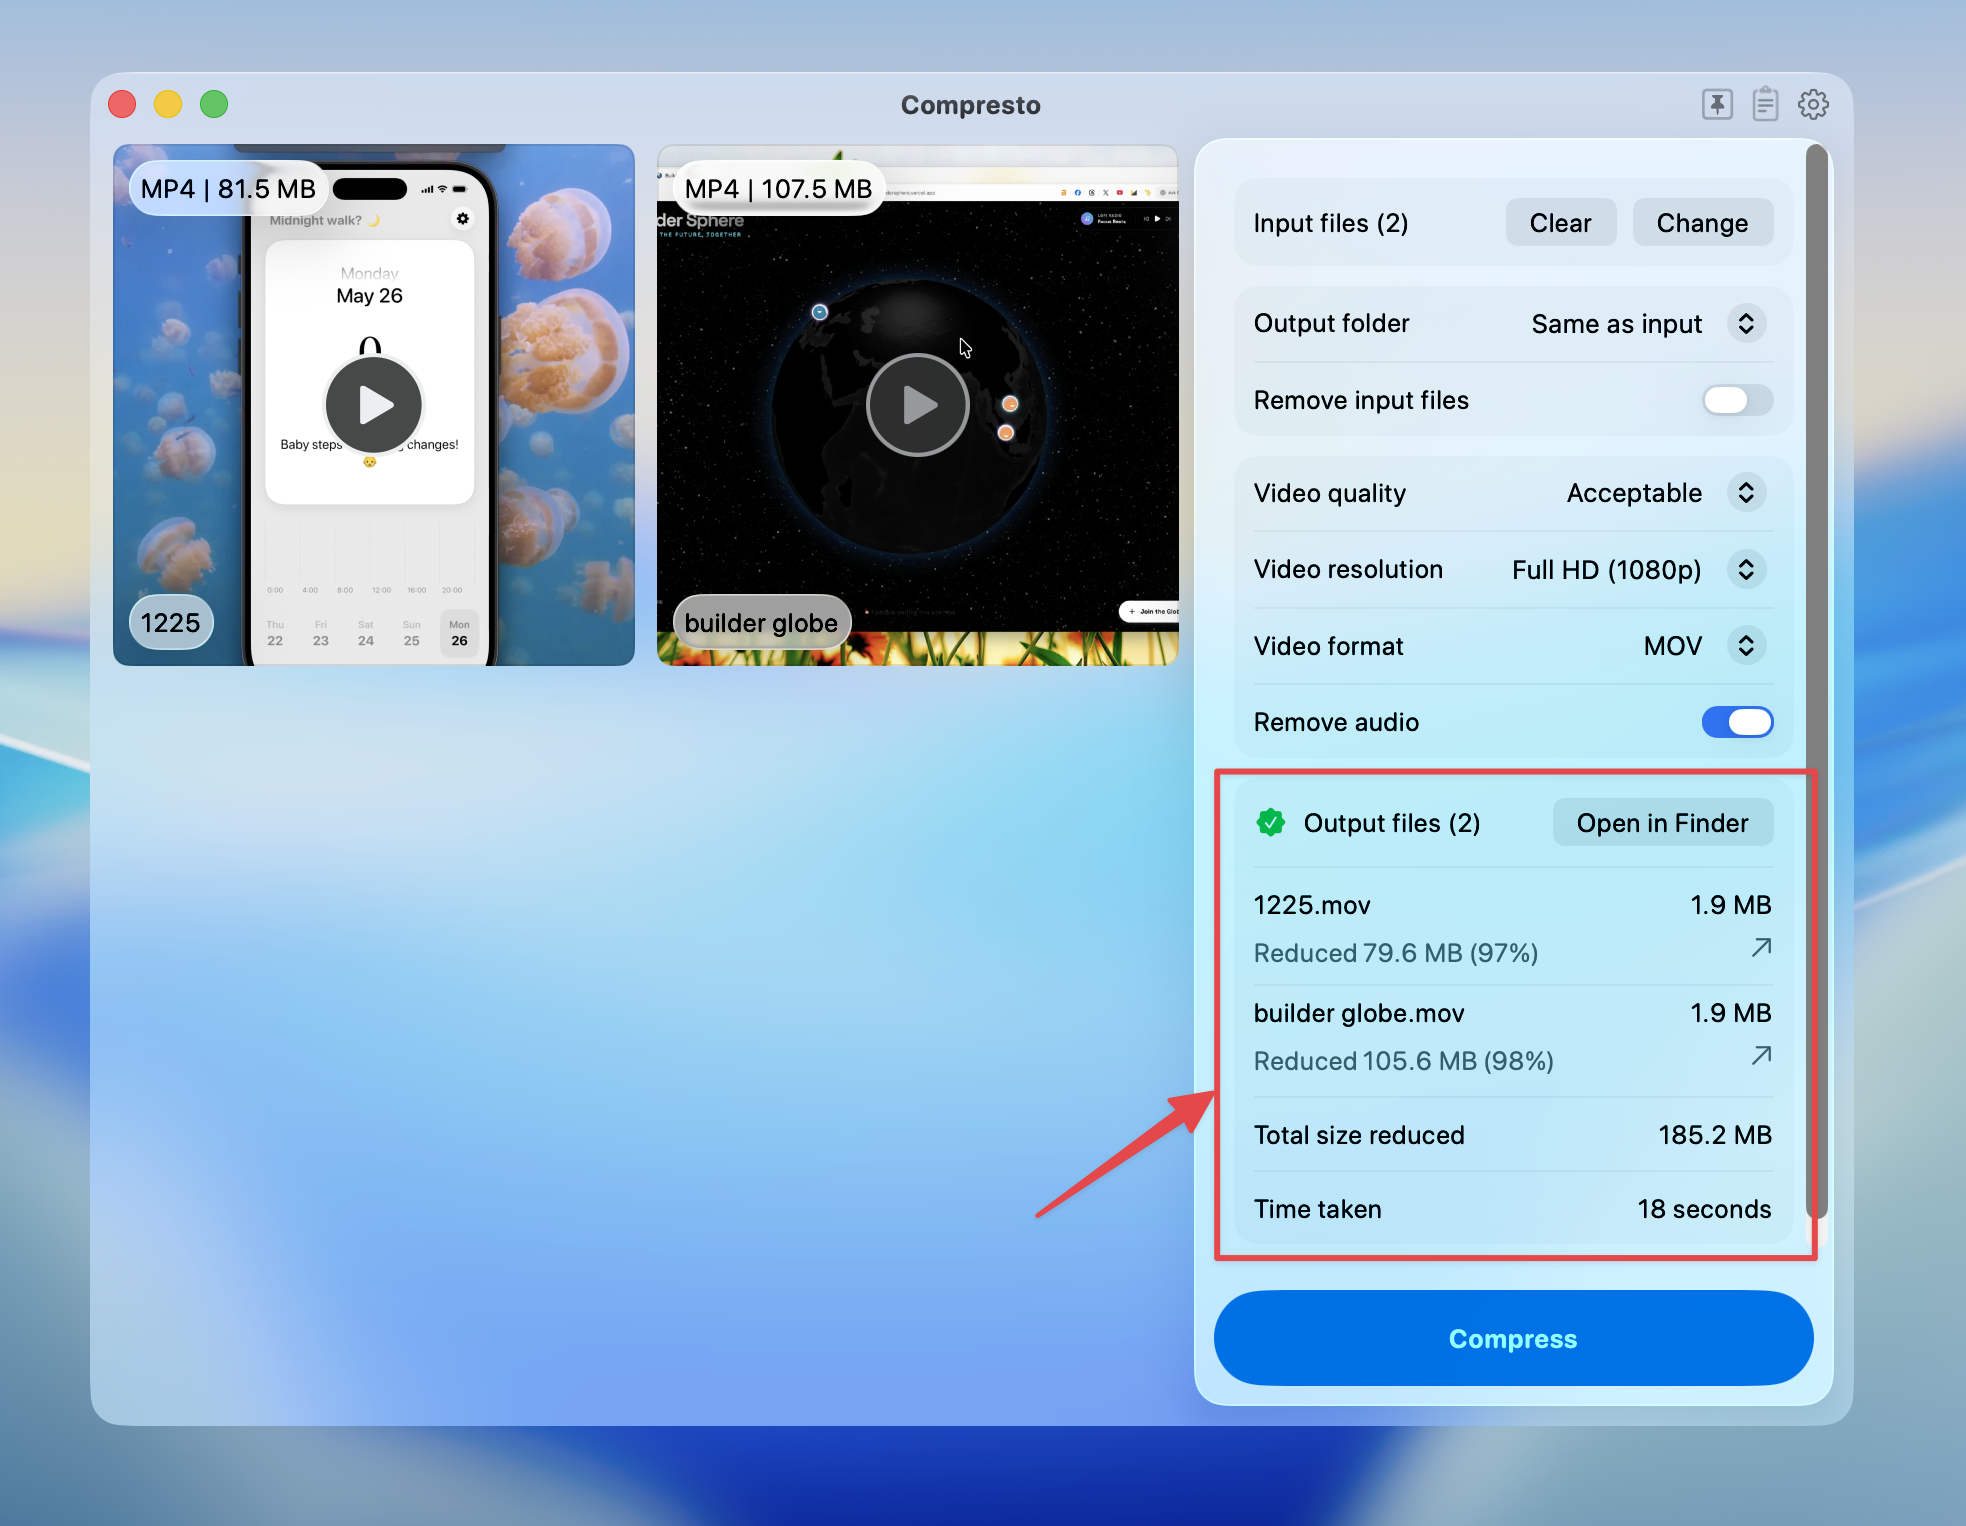Screen dimensions: 1966x1526
Task: Expand the Output folder dropdown
Action: [1746, 323]
